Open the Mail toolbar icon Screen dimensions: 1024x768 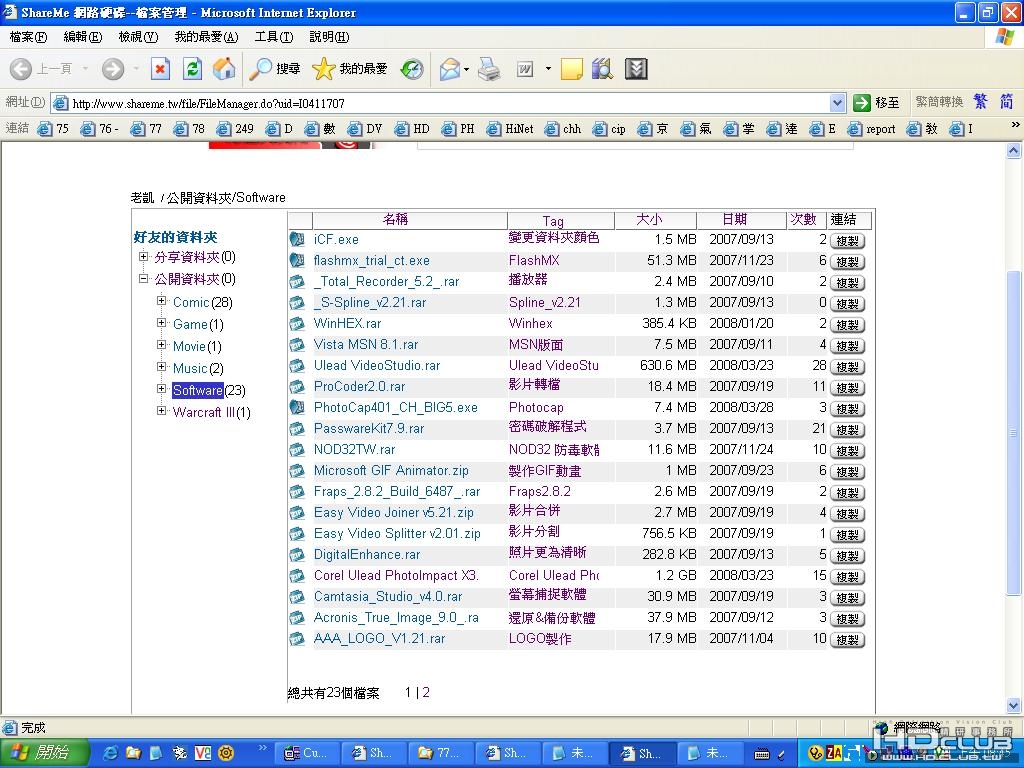449,69
